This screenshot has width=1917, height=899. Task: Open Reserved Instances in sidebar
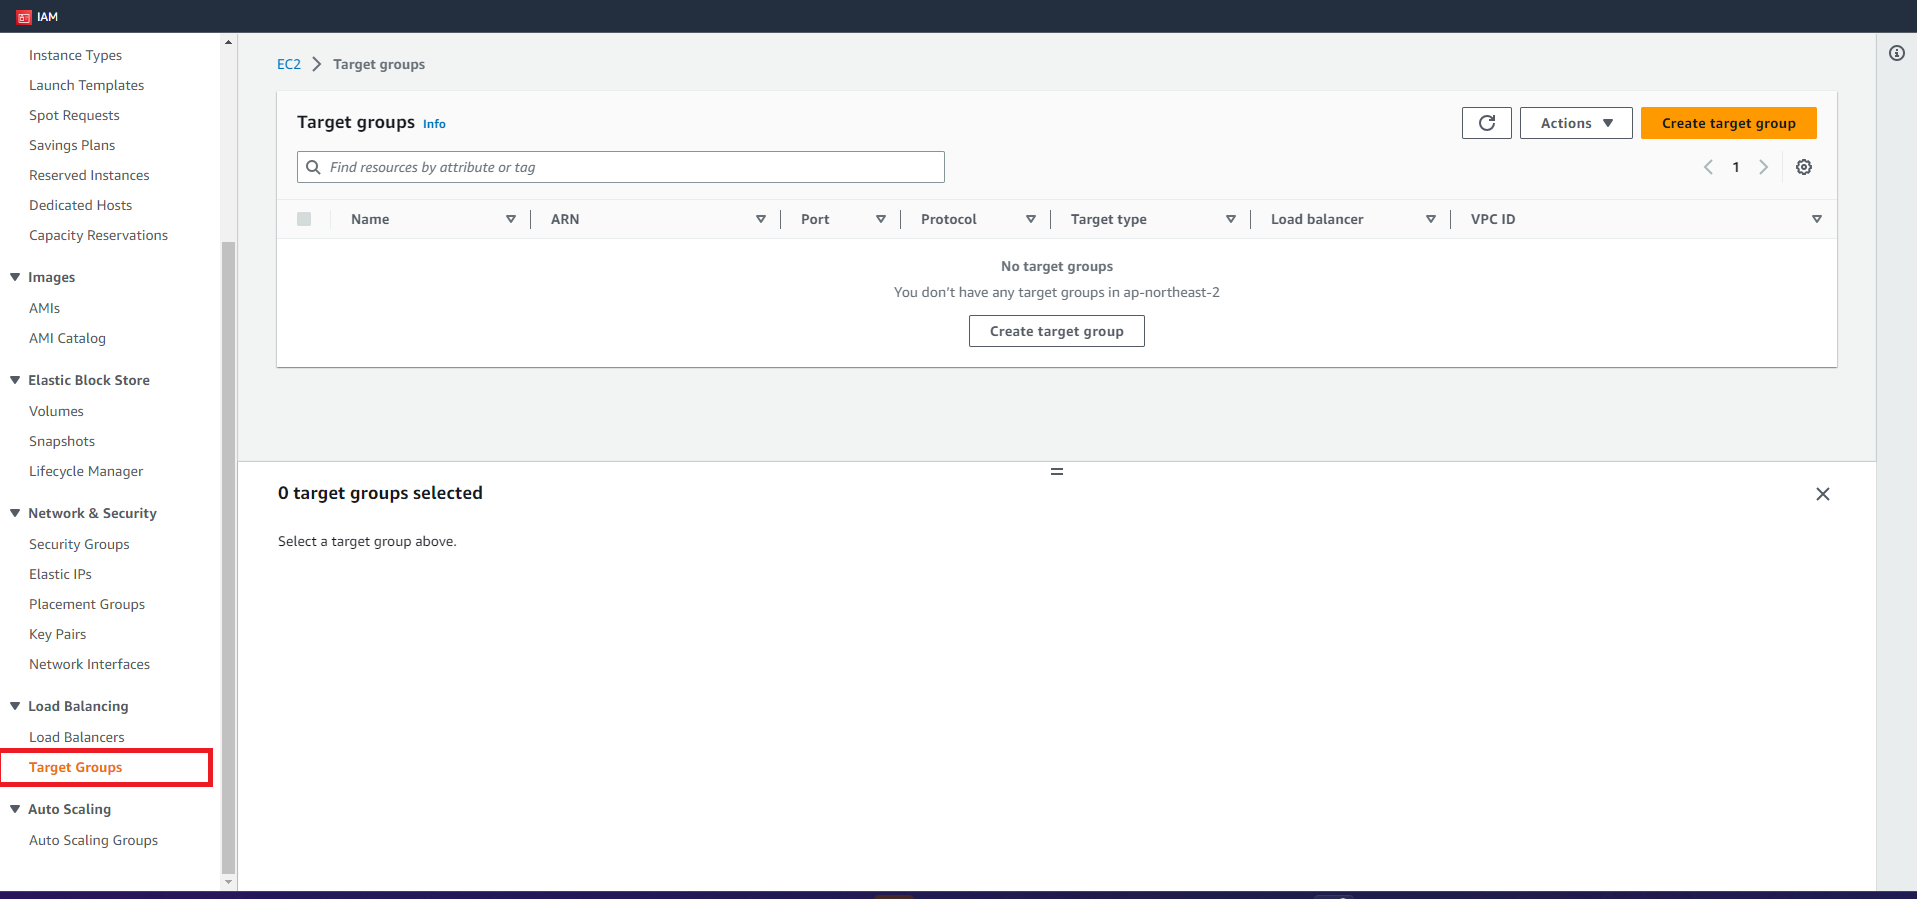89,175
